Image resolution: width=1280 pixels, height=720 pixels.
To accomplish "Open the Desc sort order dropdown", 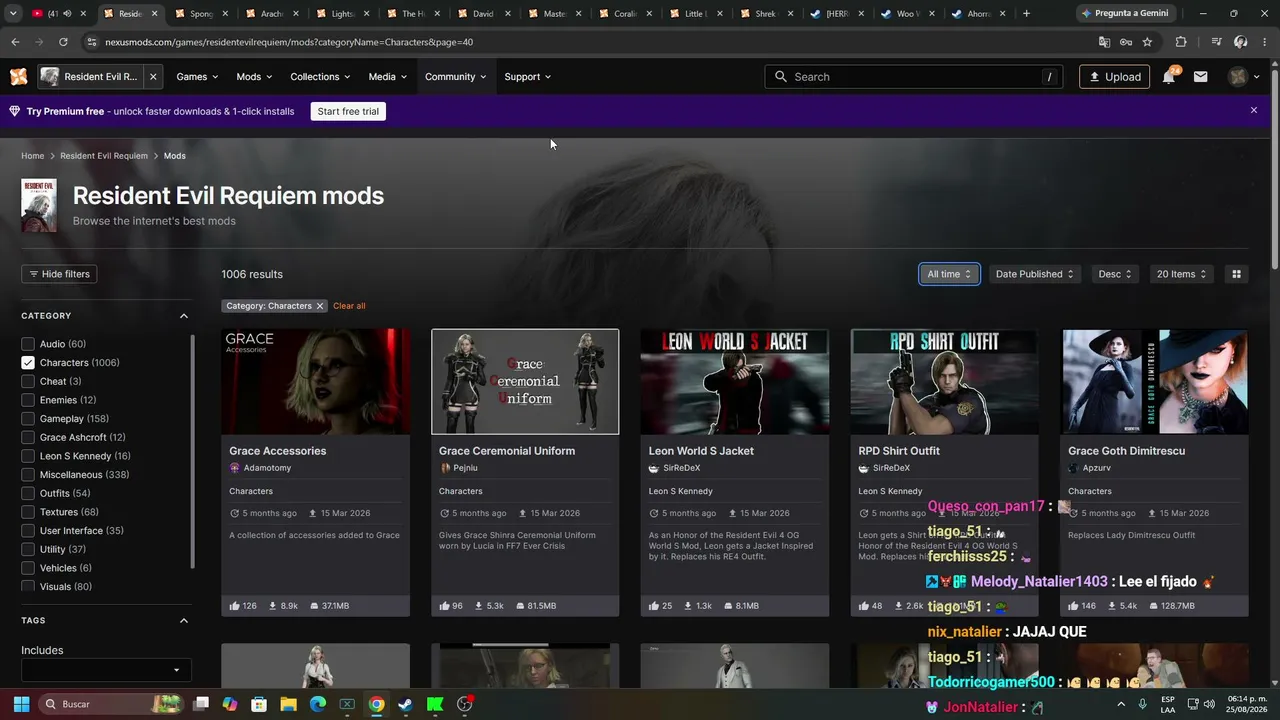I will 1115,274.
